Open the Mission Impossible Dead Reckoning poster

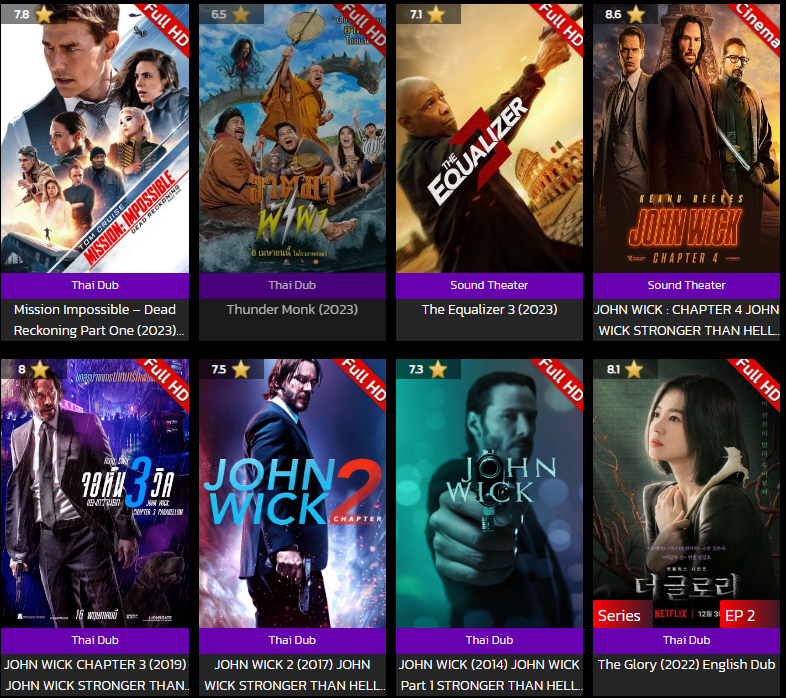95,138
